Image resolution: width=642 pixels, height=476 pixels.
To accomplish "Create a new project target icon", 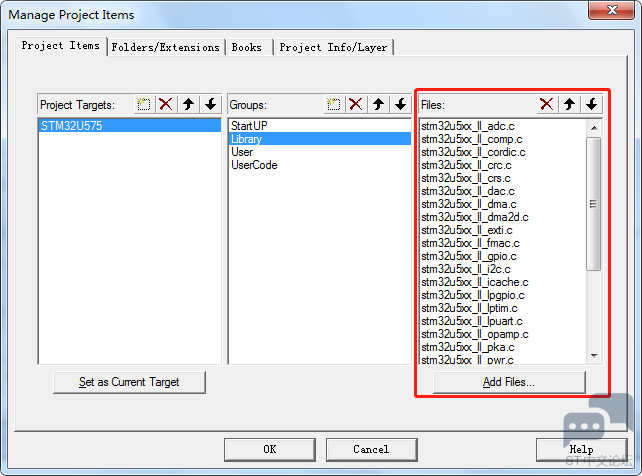I will coord(144,104).
